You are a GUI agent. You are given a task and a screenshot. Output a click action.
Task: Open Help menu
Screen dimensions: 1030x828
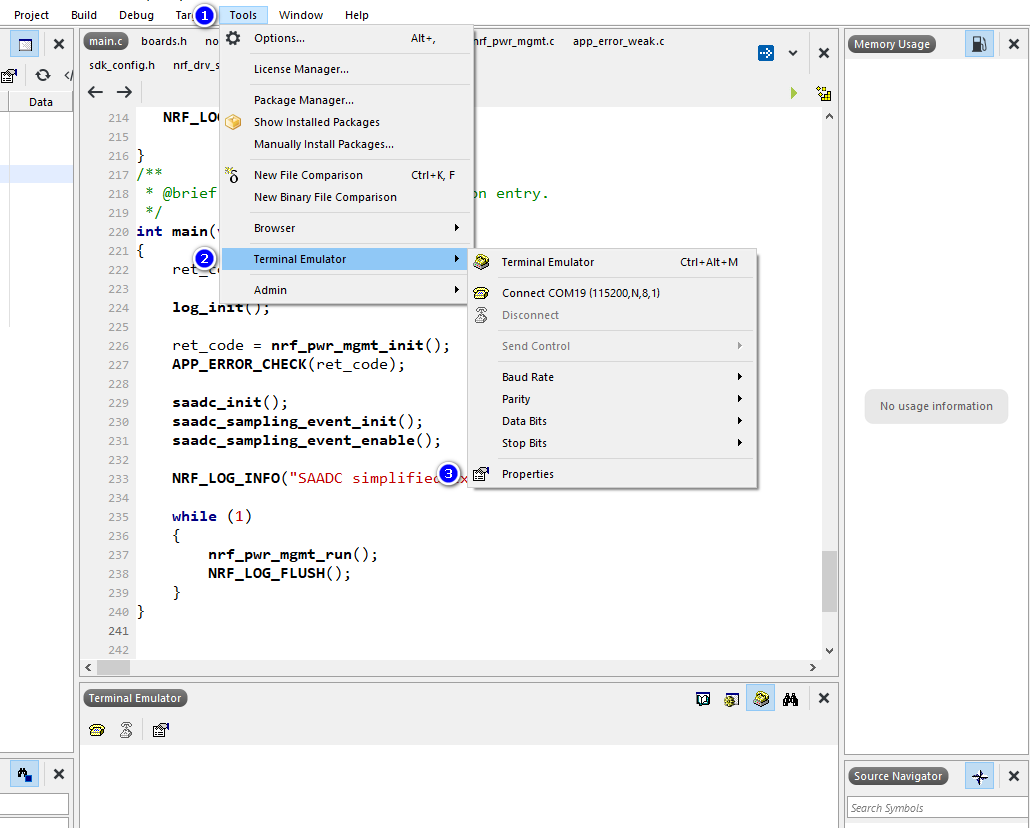pos(357,15)
